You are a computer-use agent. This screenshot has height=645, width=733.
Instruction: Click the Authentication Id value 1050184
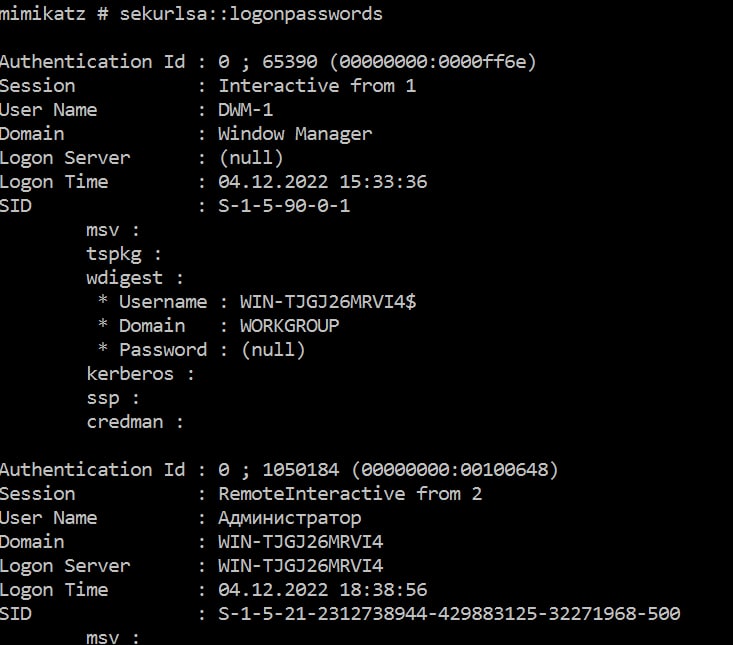pos(301,470)
